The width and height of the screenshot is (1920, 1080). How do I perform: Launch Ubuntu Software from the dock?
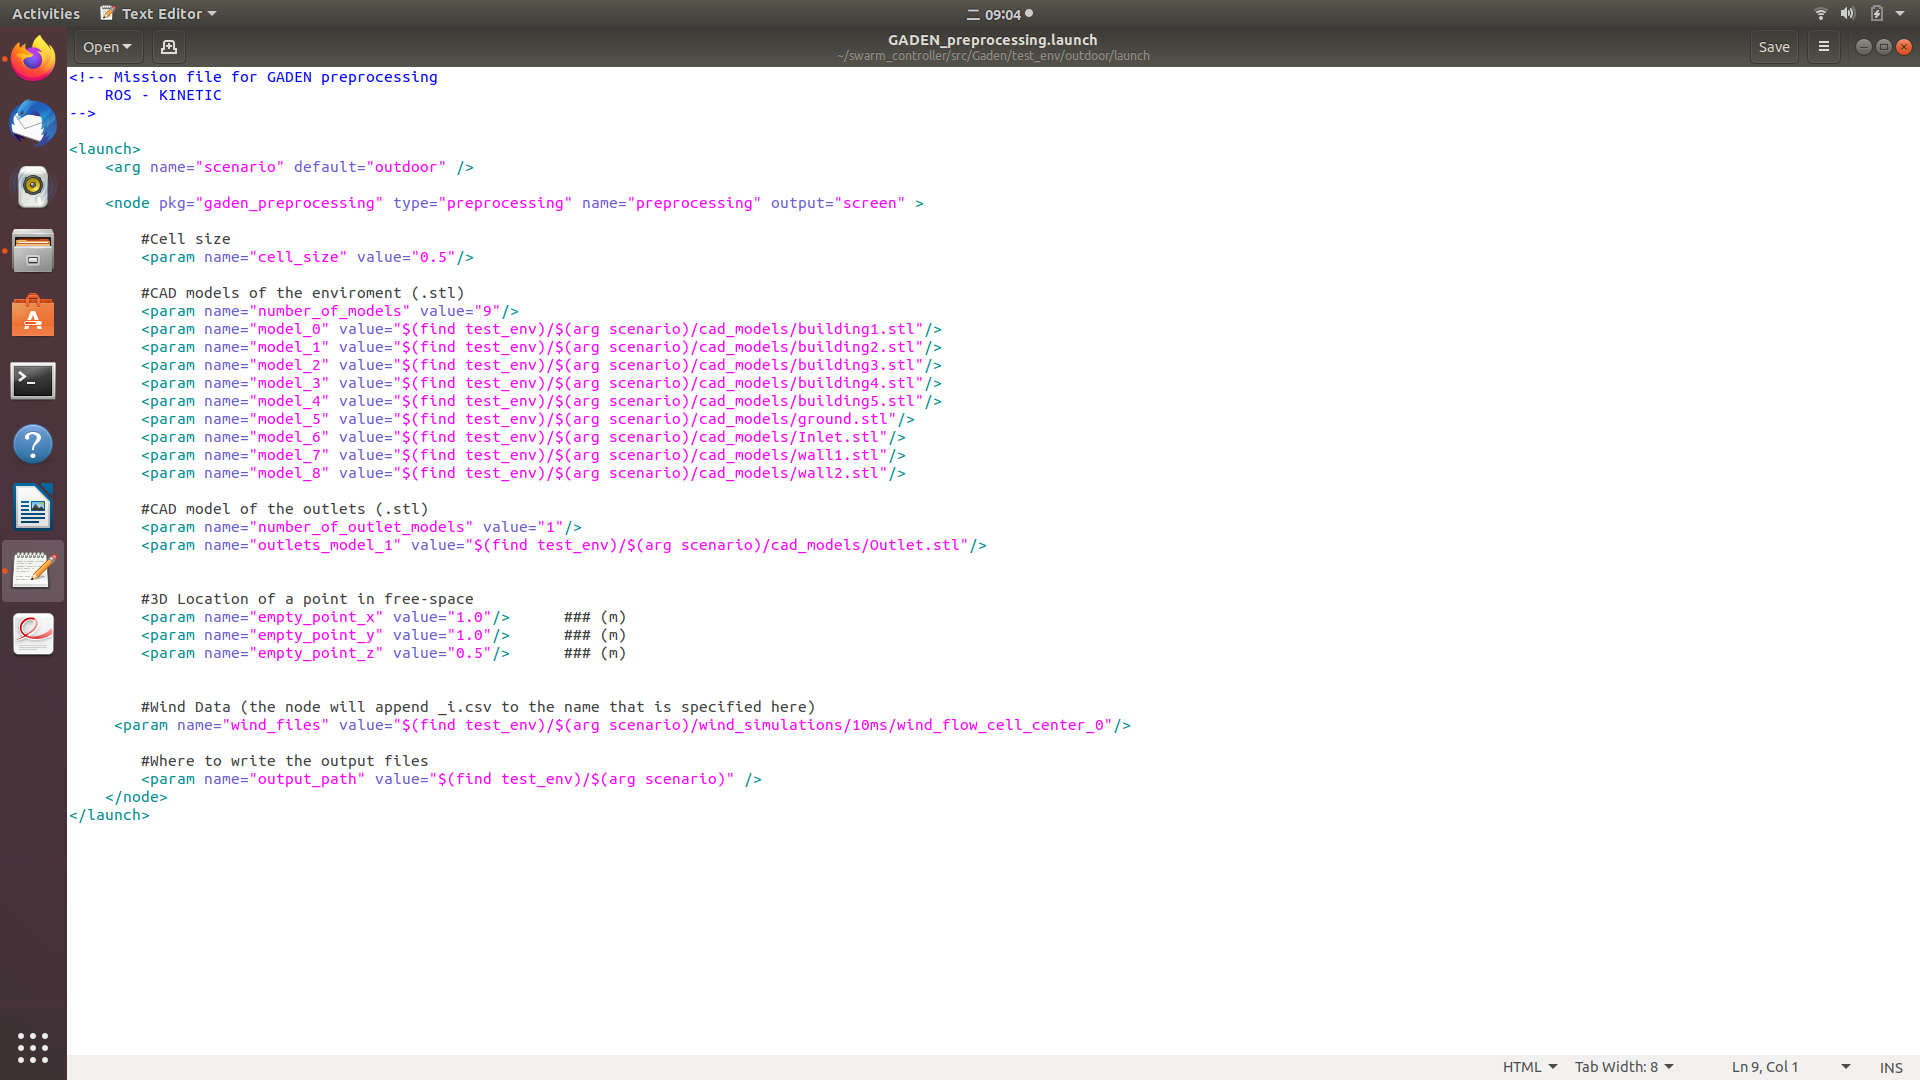33,316
